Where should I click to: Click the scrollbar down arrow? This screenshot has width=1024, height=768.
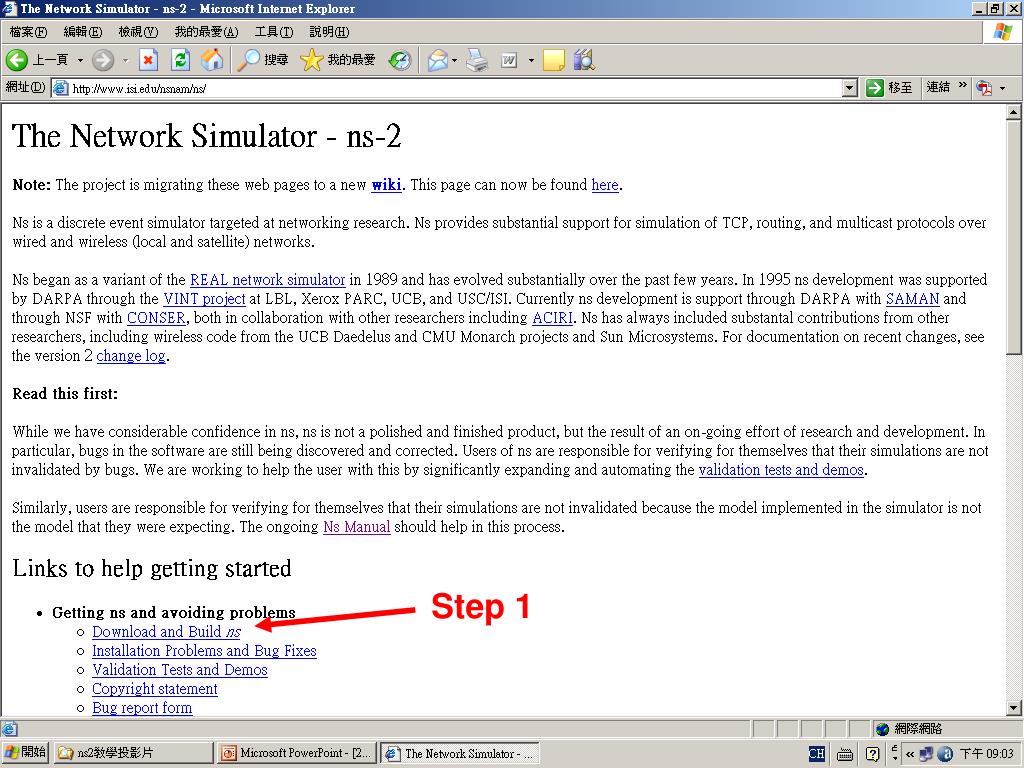point(1014,708)
